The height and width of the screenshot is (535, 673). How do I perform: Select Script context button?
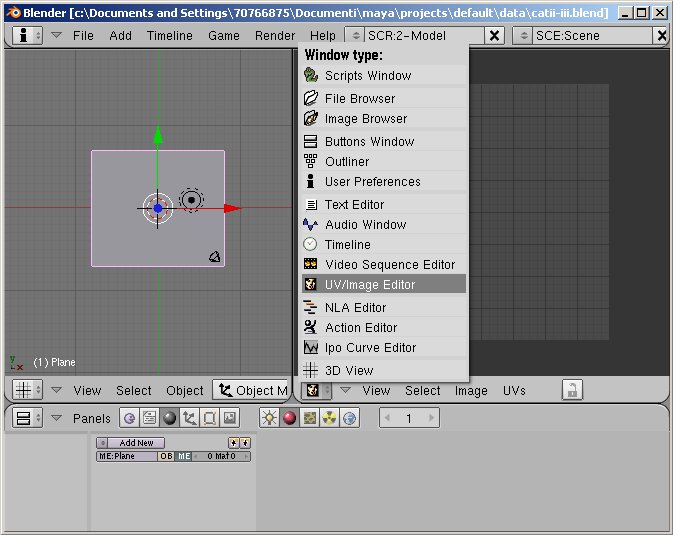pyautogui.click(x=149, y=418)
